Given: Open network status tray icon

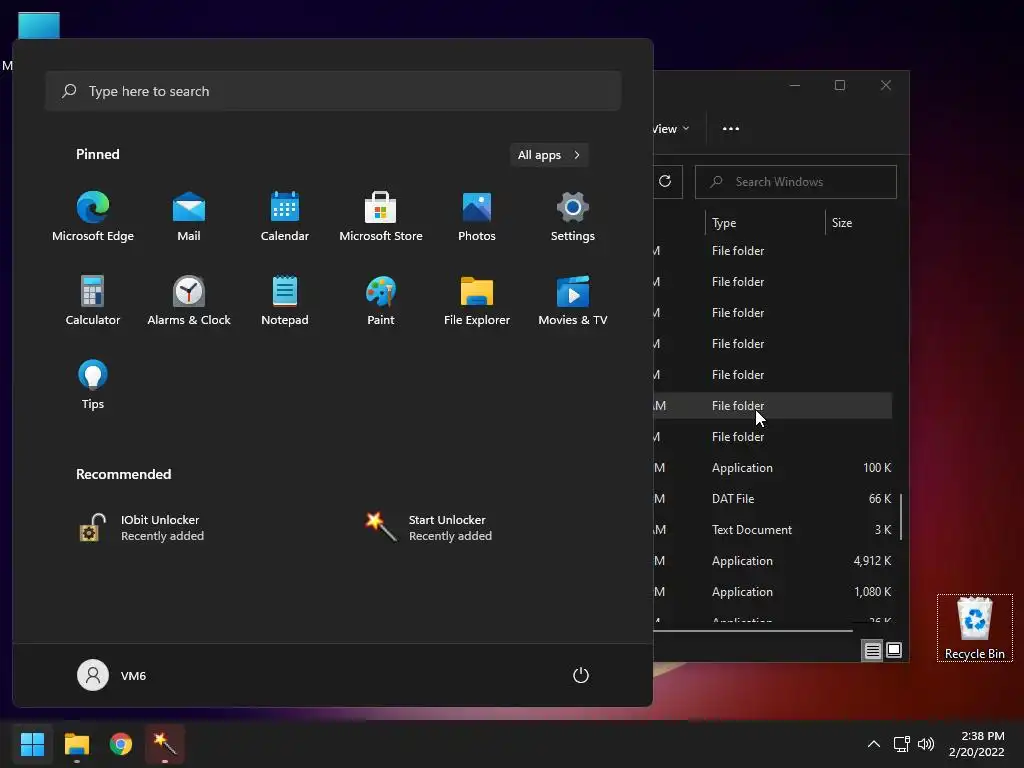Looking at the screenshot, I should 901,744.
